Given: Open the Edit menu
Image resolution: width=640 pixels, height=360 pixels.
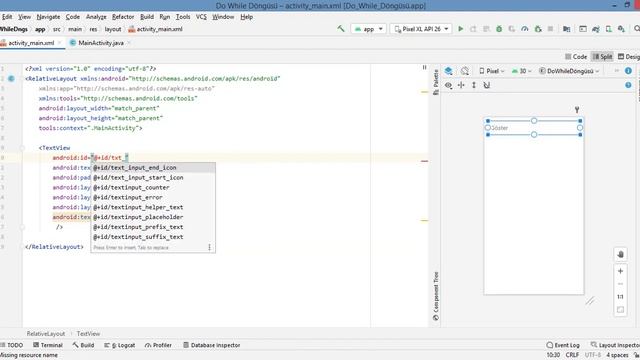Looking at the screenshot, I should (7, 17).
